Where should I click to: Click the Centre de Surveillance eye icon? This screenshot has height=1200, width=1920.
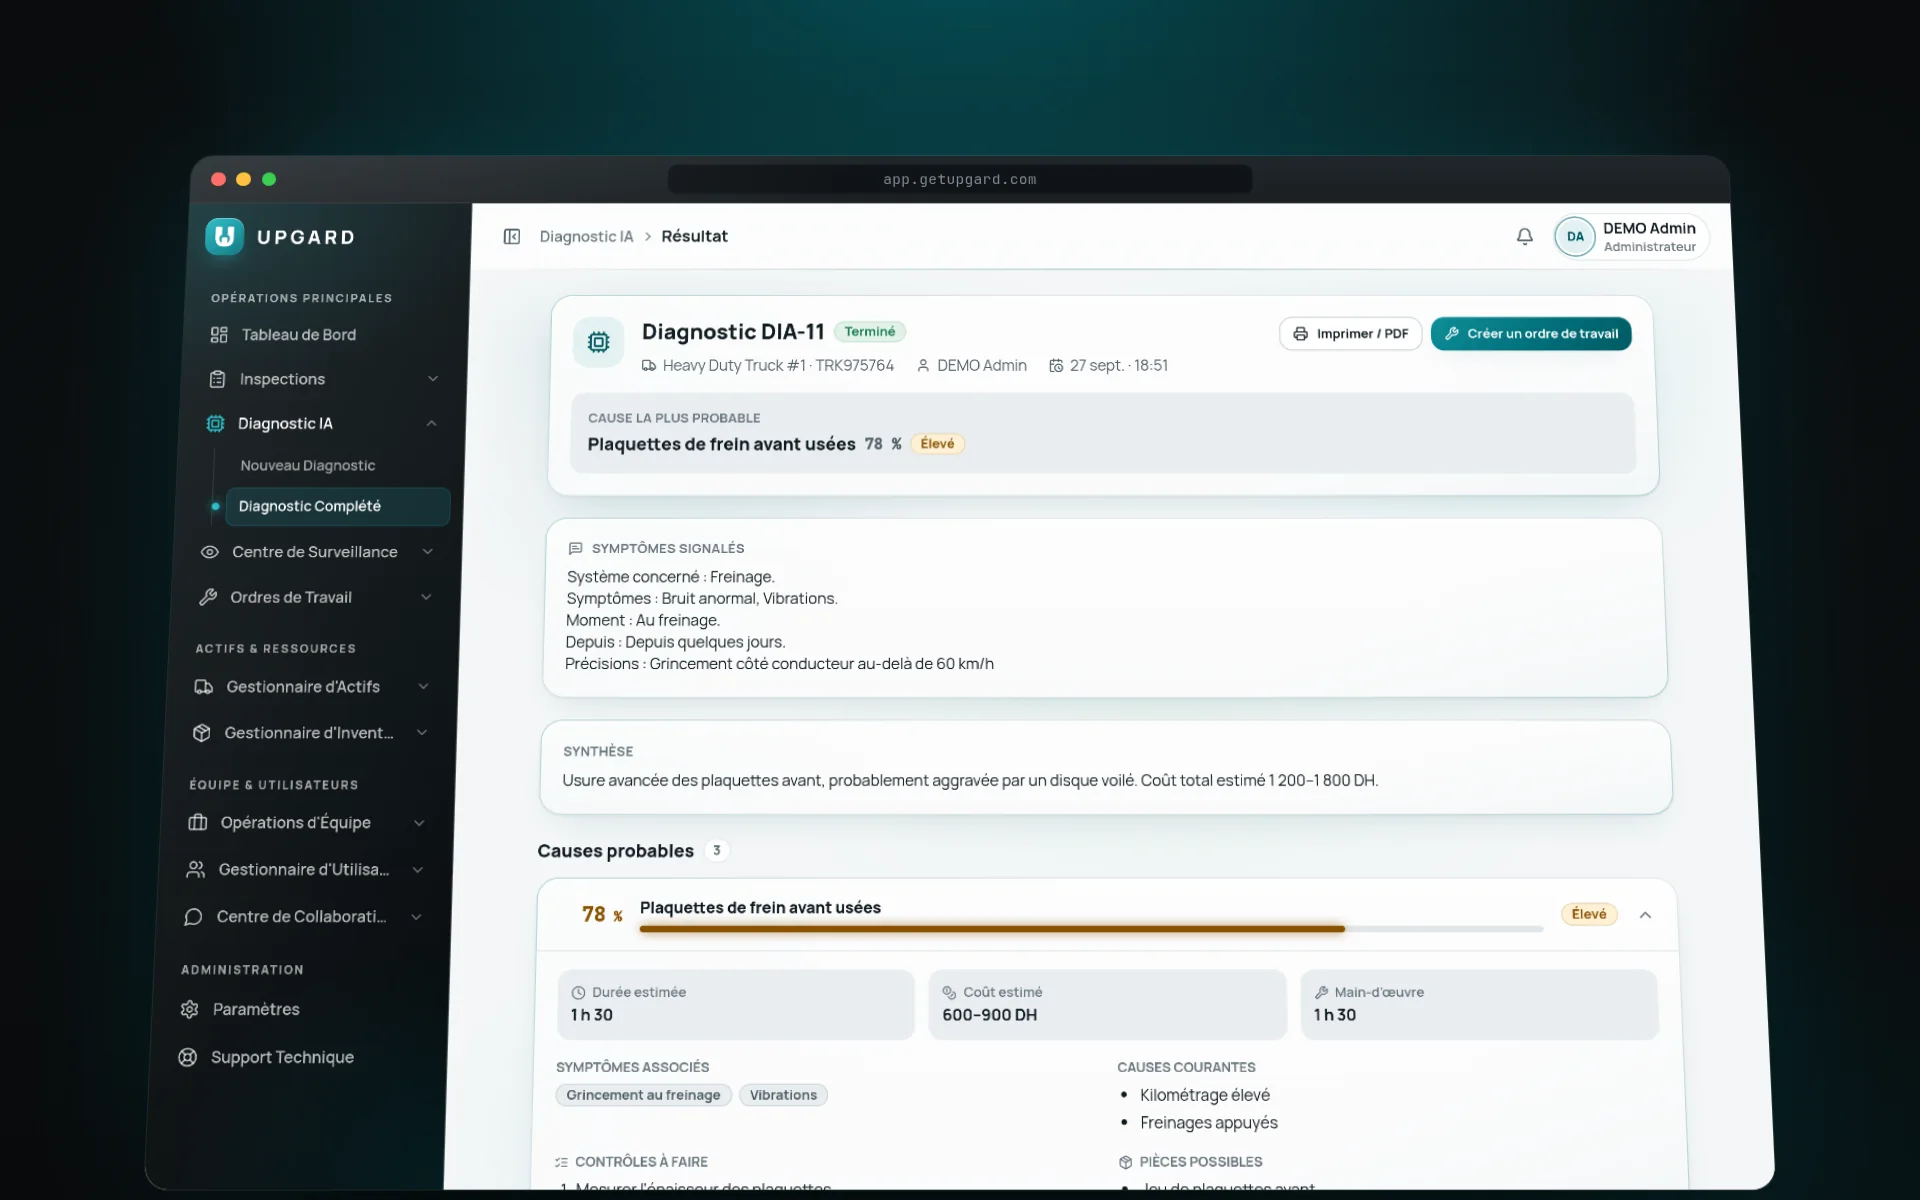(210, 552)
